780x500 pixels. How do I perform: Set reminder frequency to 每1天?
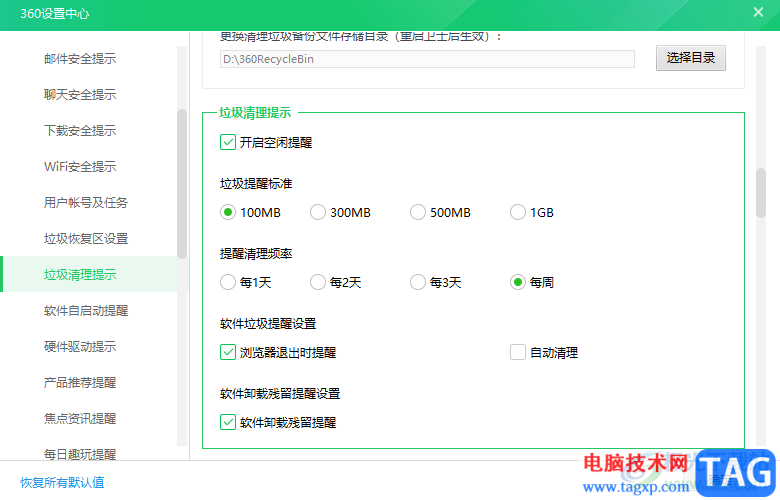[x=228, y=283]
